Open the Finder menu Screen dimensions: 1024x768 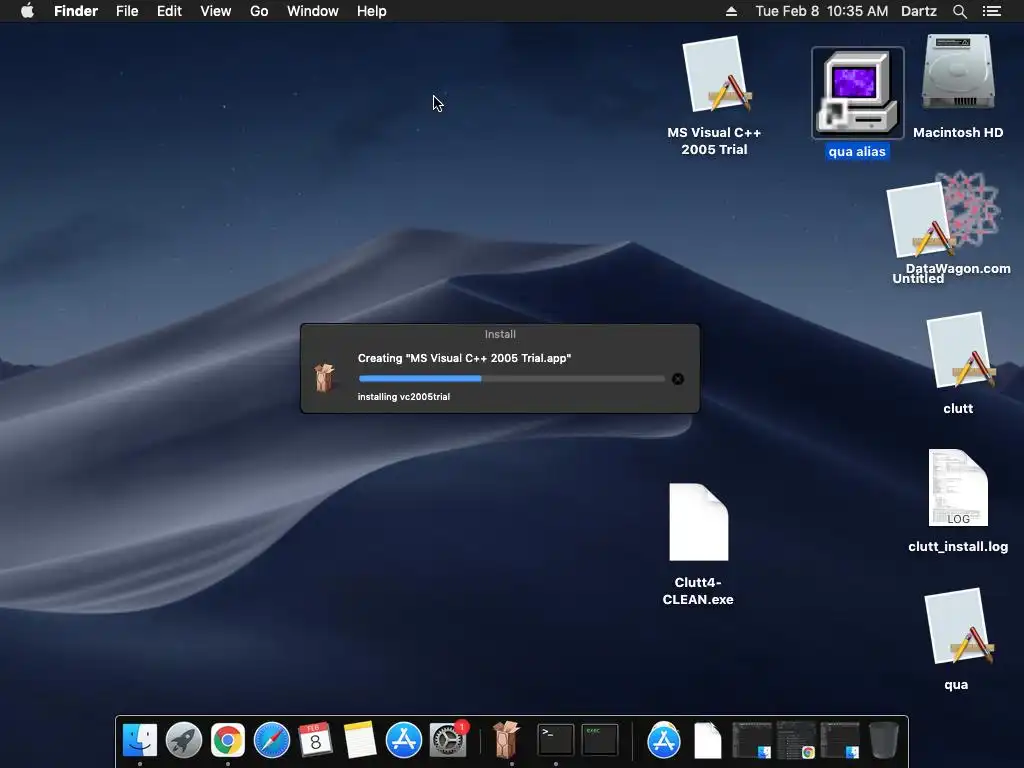pyautogui.click(x=76, y=11)
